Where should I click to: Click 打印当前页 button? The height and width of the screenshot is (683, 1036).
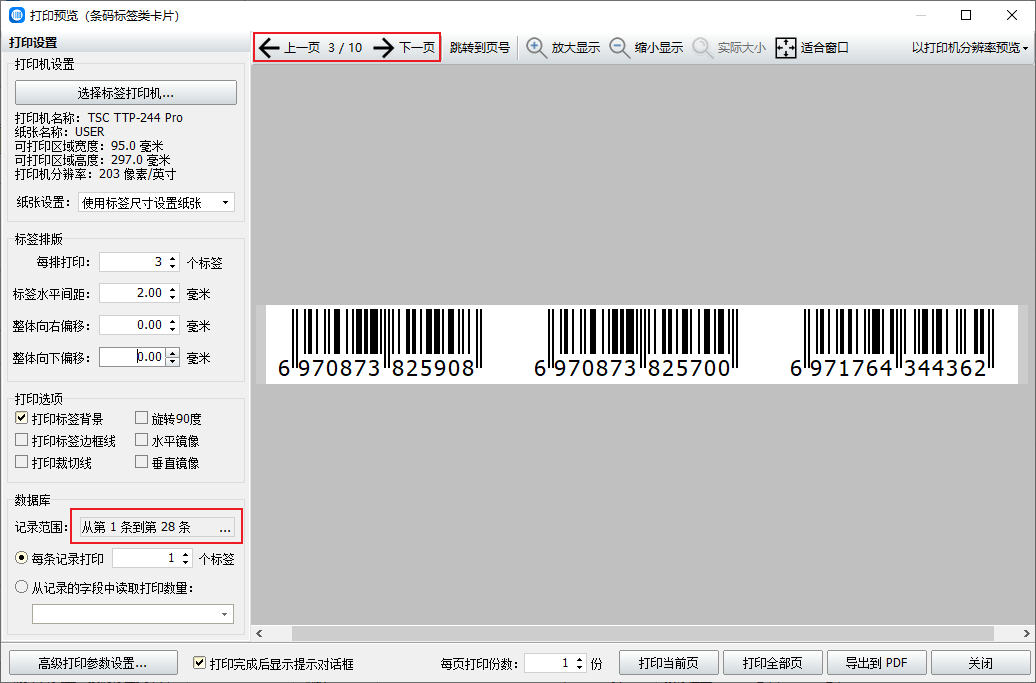tap(669, 663)
